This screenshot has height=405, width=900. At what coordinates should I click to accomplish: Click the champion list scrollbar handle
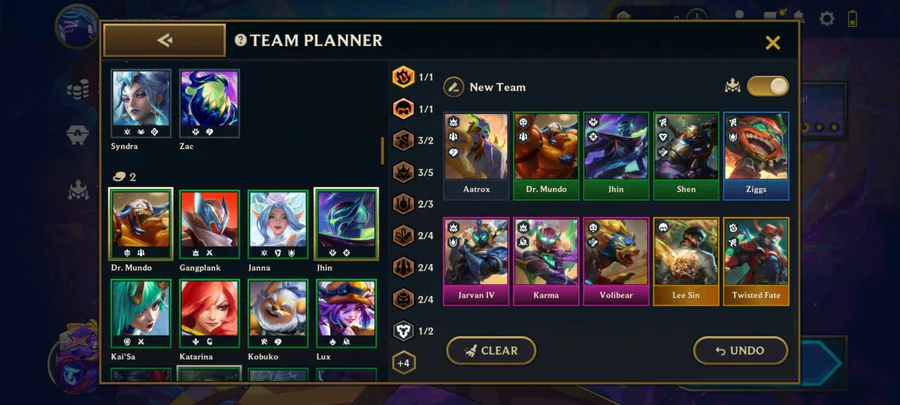point(382,151)
